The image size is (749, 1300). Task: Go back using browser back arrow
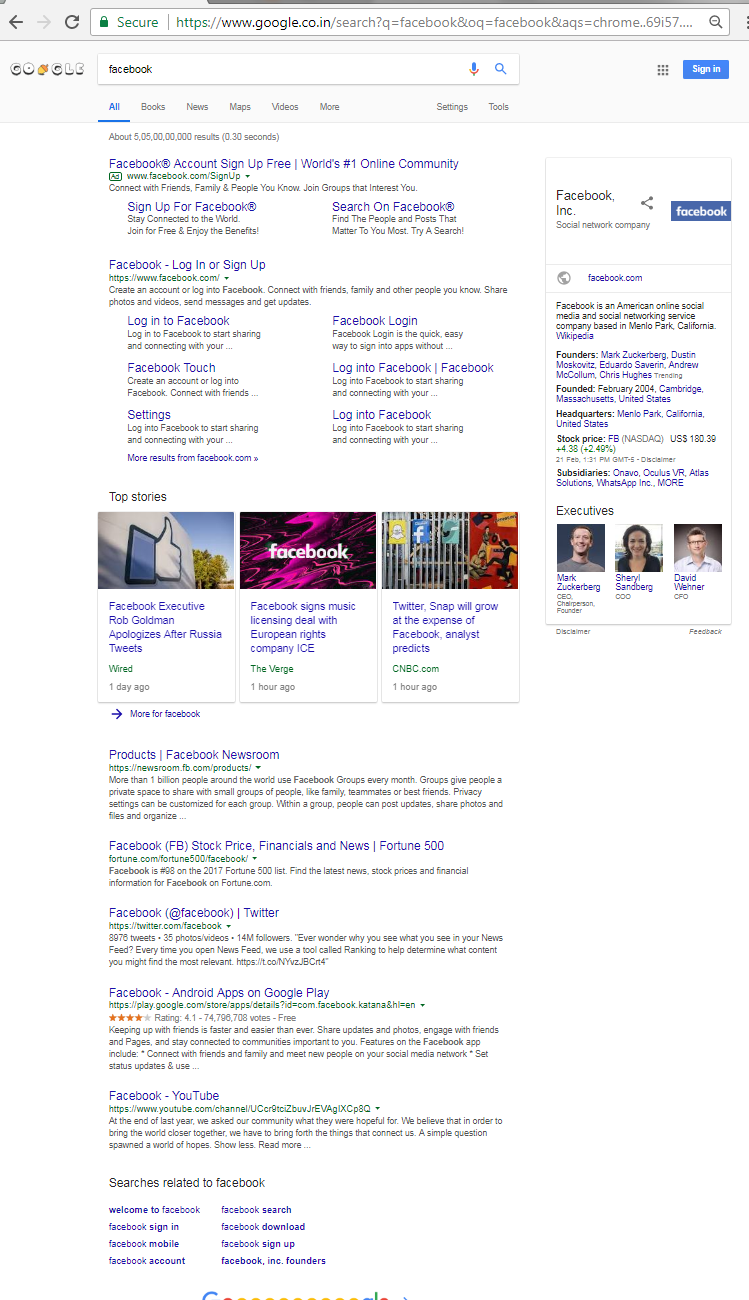coord(15,21)
